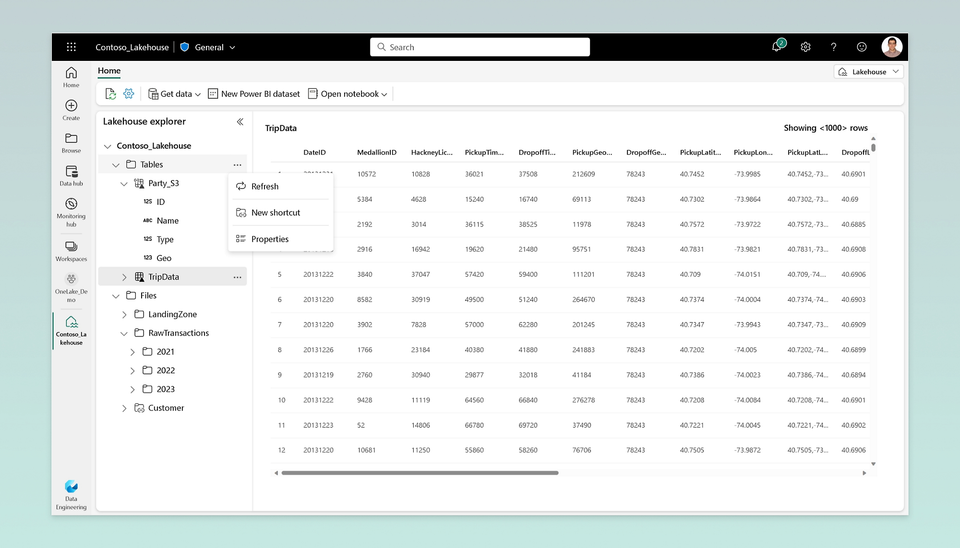Select Properties in the context menu
The height and width of the screenshot is (548, 960).
[281, 239]
